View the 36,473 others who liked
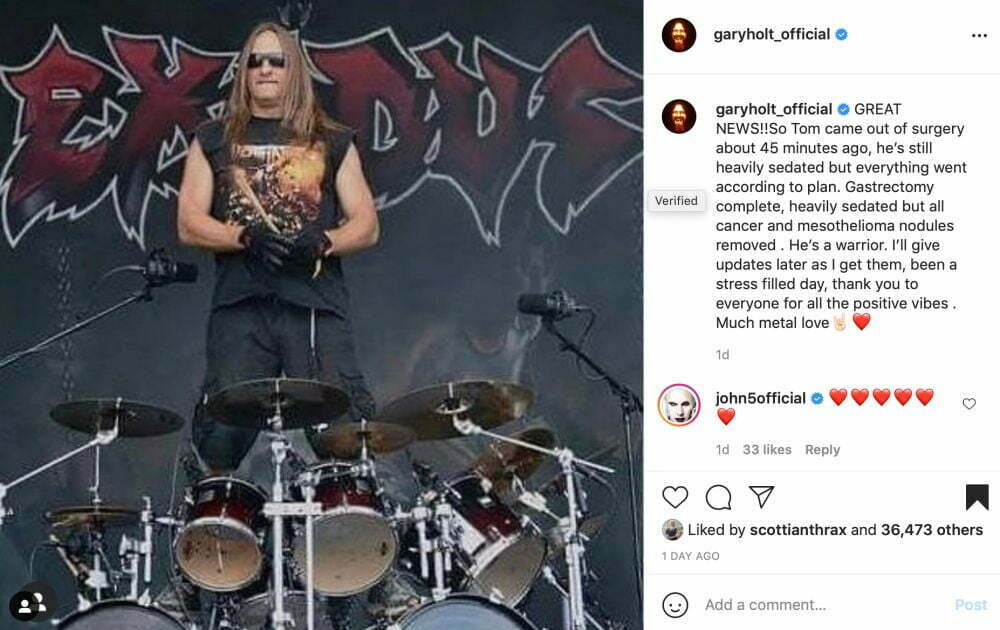This screenshot has height=630, width=1000. point(932,530)
